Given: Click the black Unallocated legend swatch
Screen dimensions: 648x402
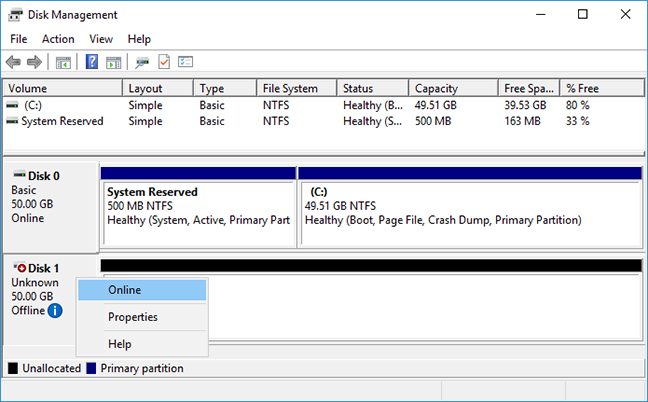Looking at the screenshot, I should click(x=13, y=368).
